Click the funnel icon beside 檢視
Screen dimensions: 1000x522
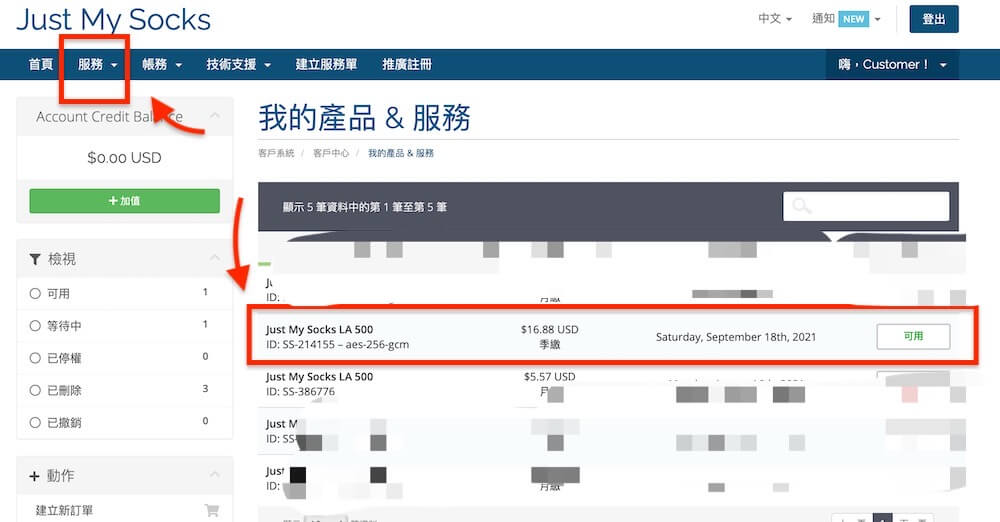pos(35,259)
